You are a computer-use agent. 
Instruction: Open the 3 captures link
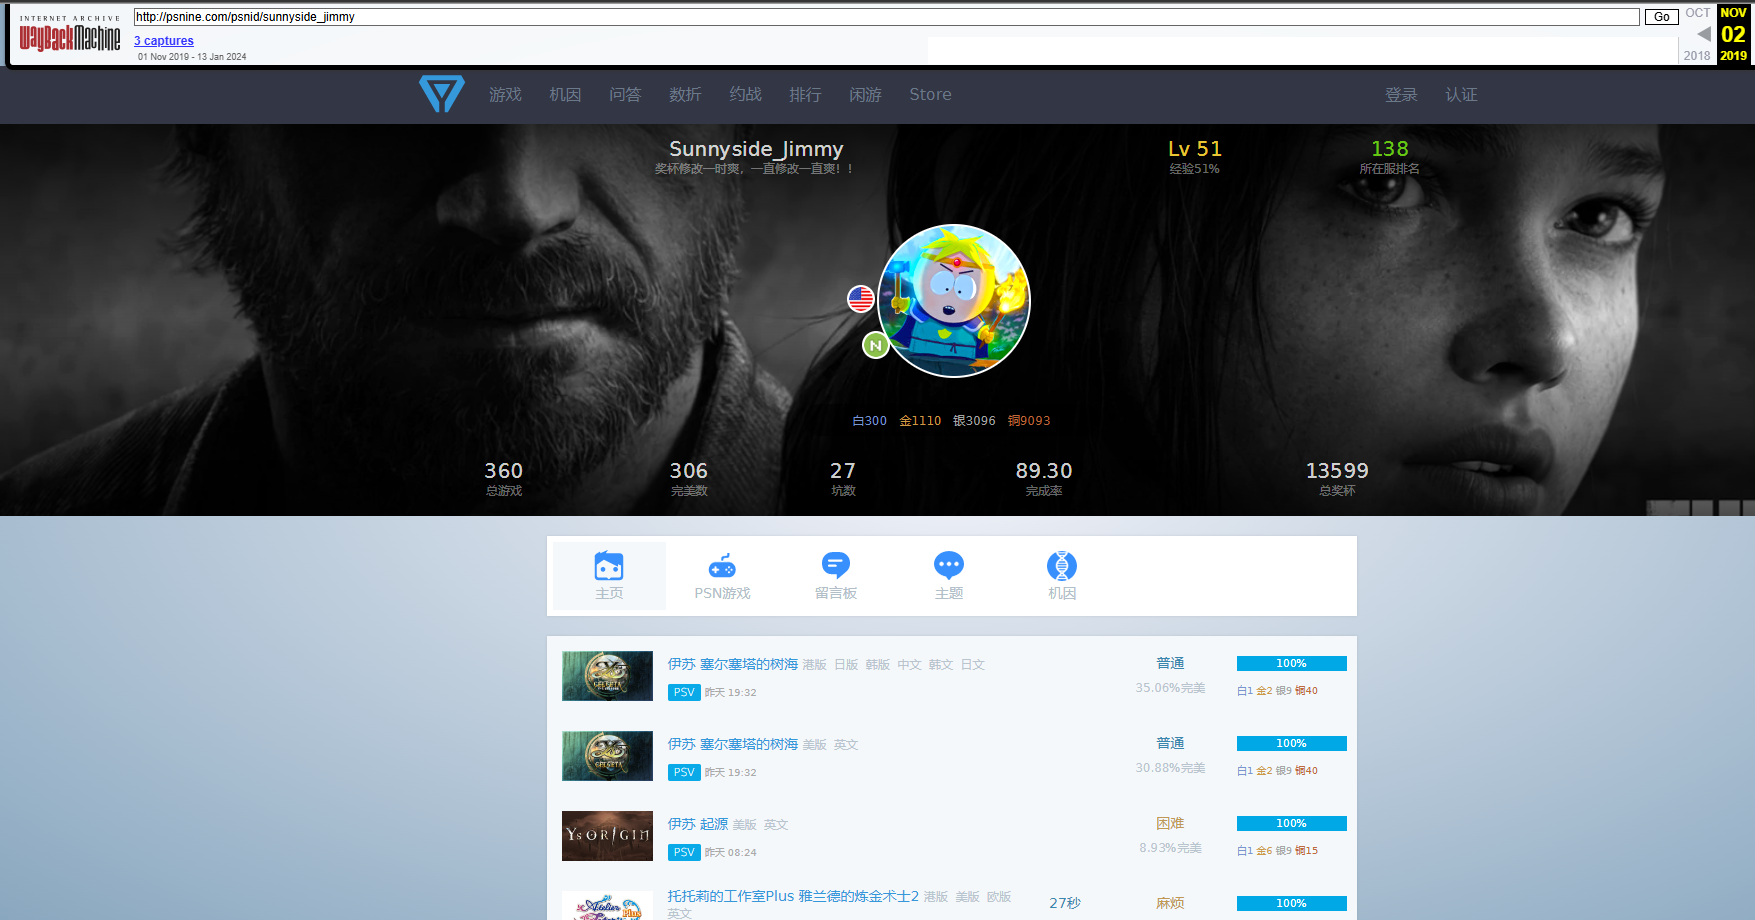pyautogui.click(x=164, y=41)
